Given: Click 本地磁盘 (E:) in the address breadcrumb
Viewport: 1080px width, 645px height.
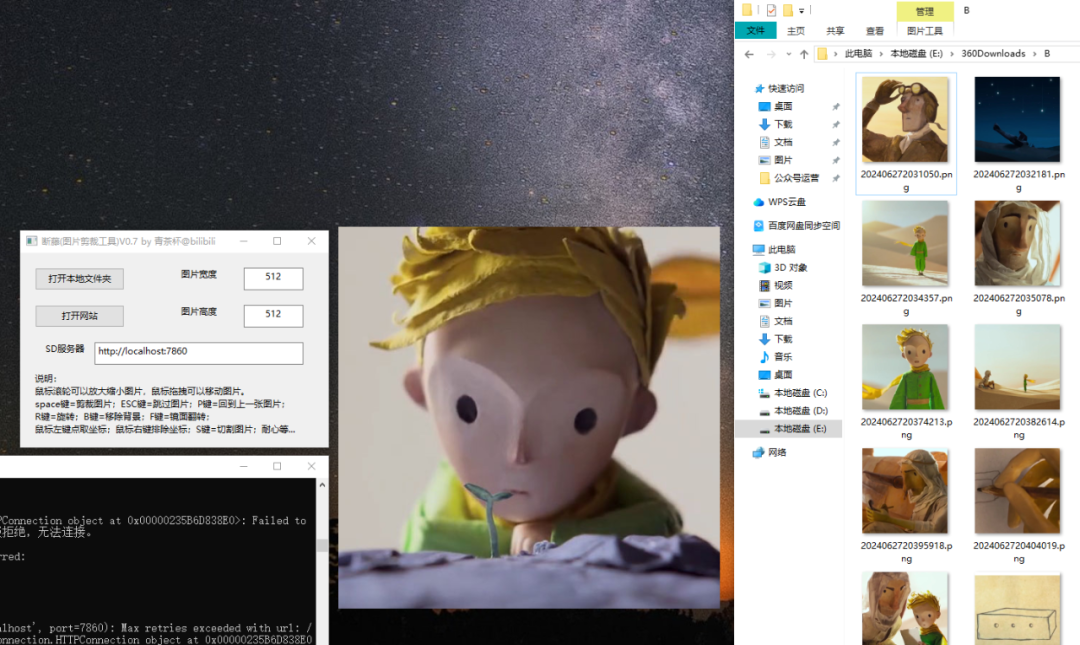Looking at the screenshot, I should point(916,54).
